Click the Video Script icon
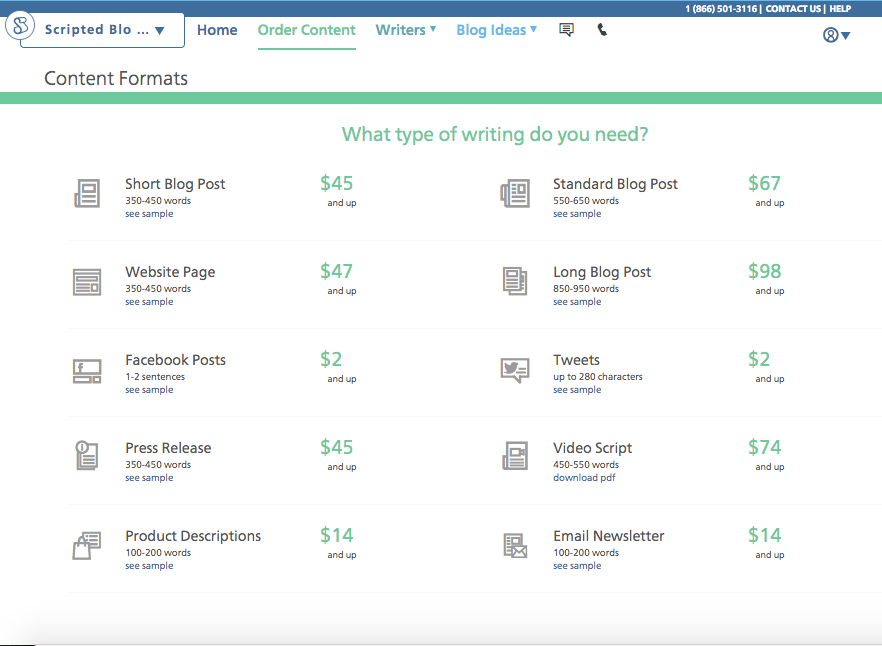 coord(515,456)
